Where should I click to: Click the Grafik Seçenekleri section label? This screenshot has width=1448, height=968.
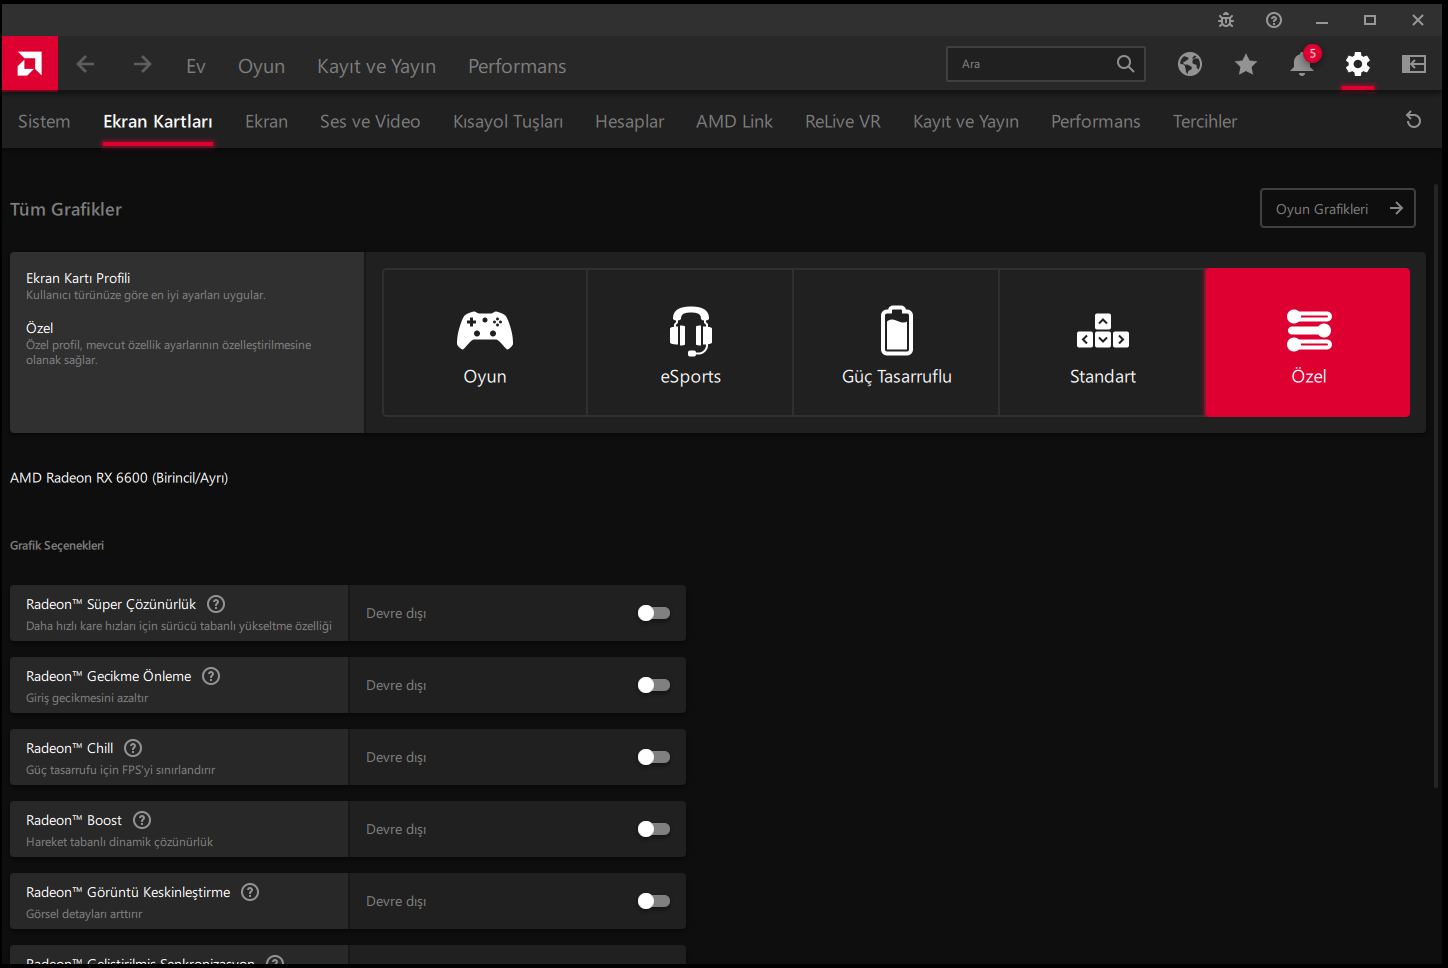coord(57,545)
